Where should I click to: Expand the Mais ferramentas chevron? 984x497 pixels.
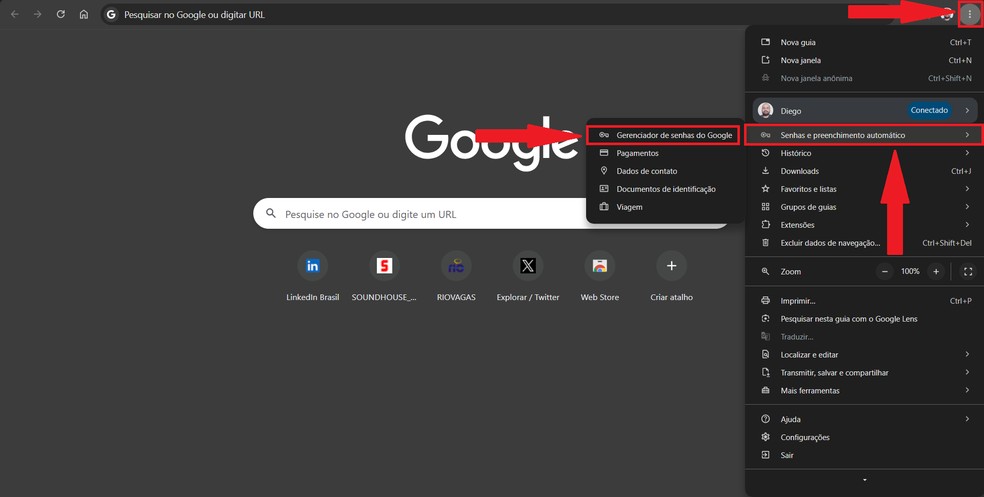click(967, 390)
